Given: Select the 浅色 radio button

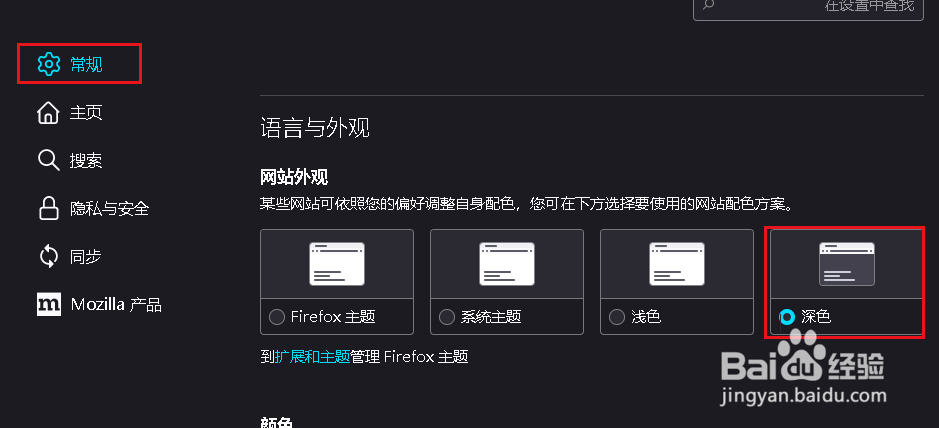Looking at the screenshot, I should pos(617,317).
